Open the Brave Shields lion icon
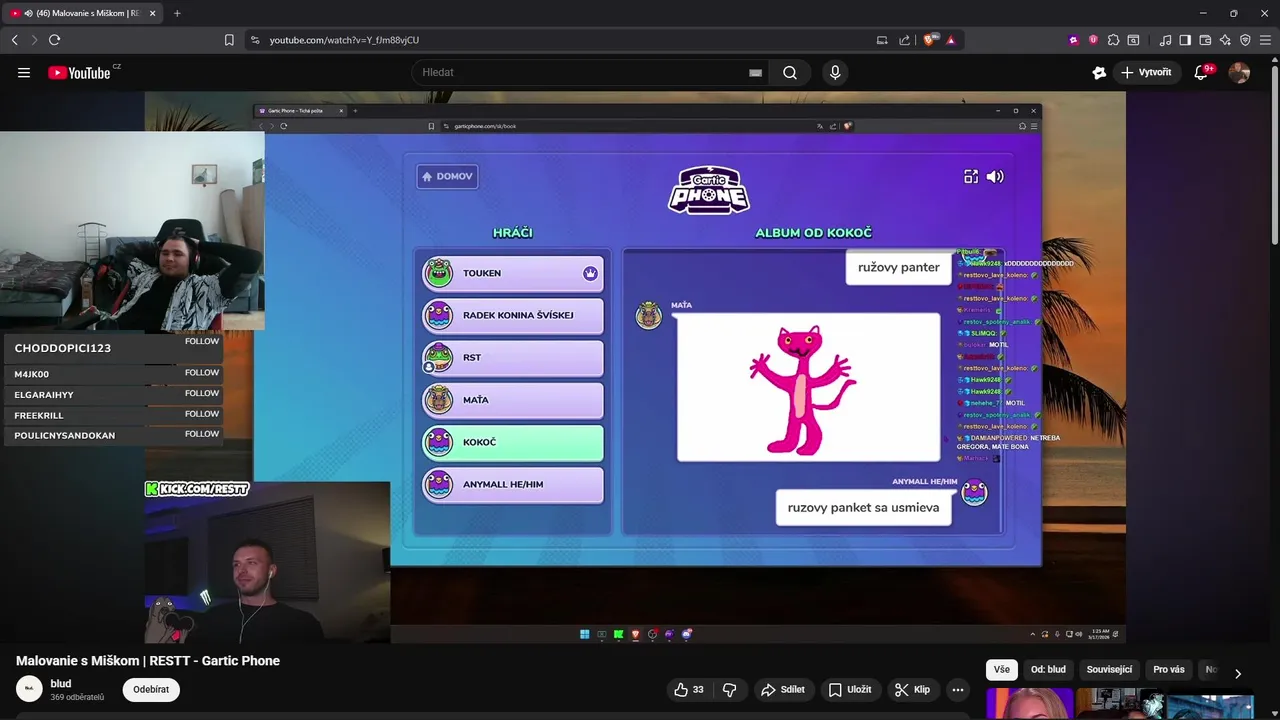The width and height of the screenshot is (1280, 720). click(x=929, y=40)
